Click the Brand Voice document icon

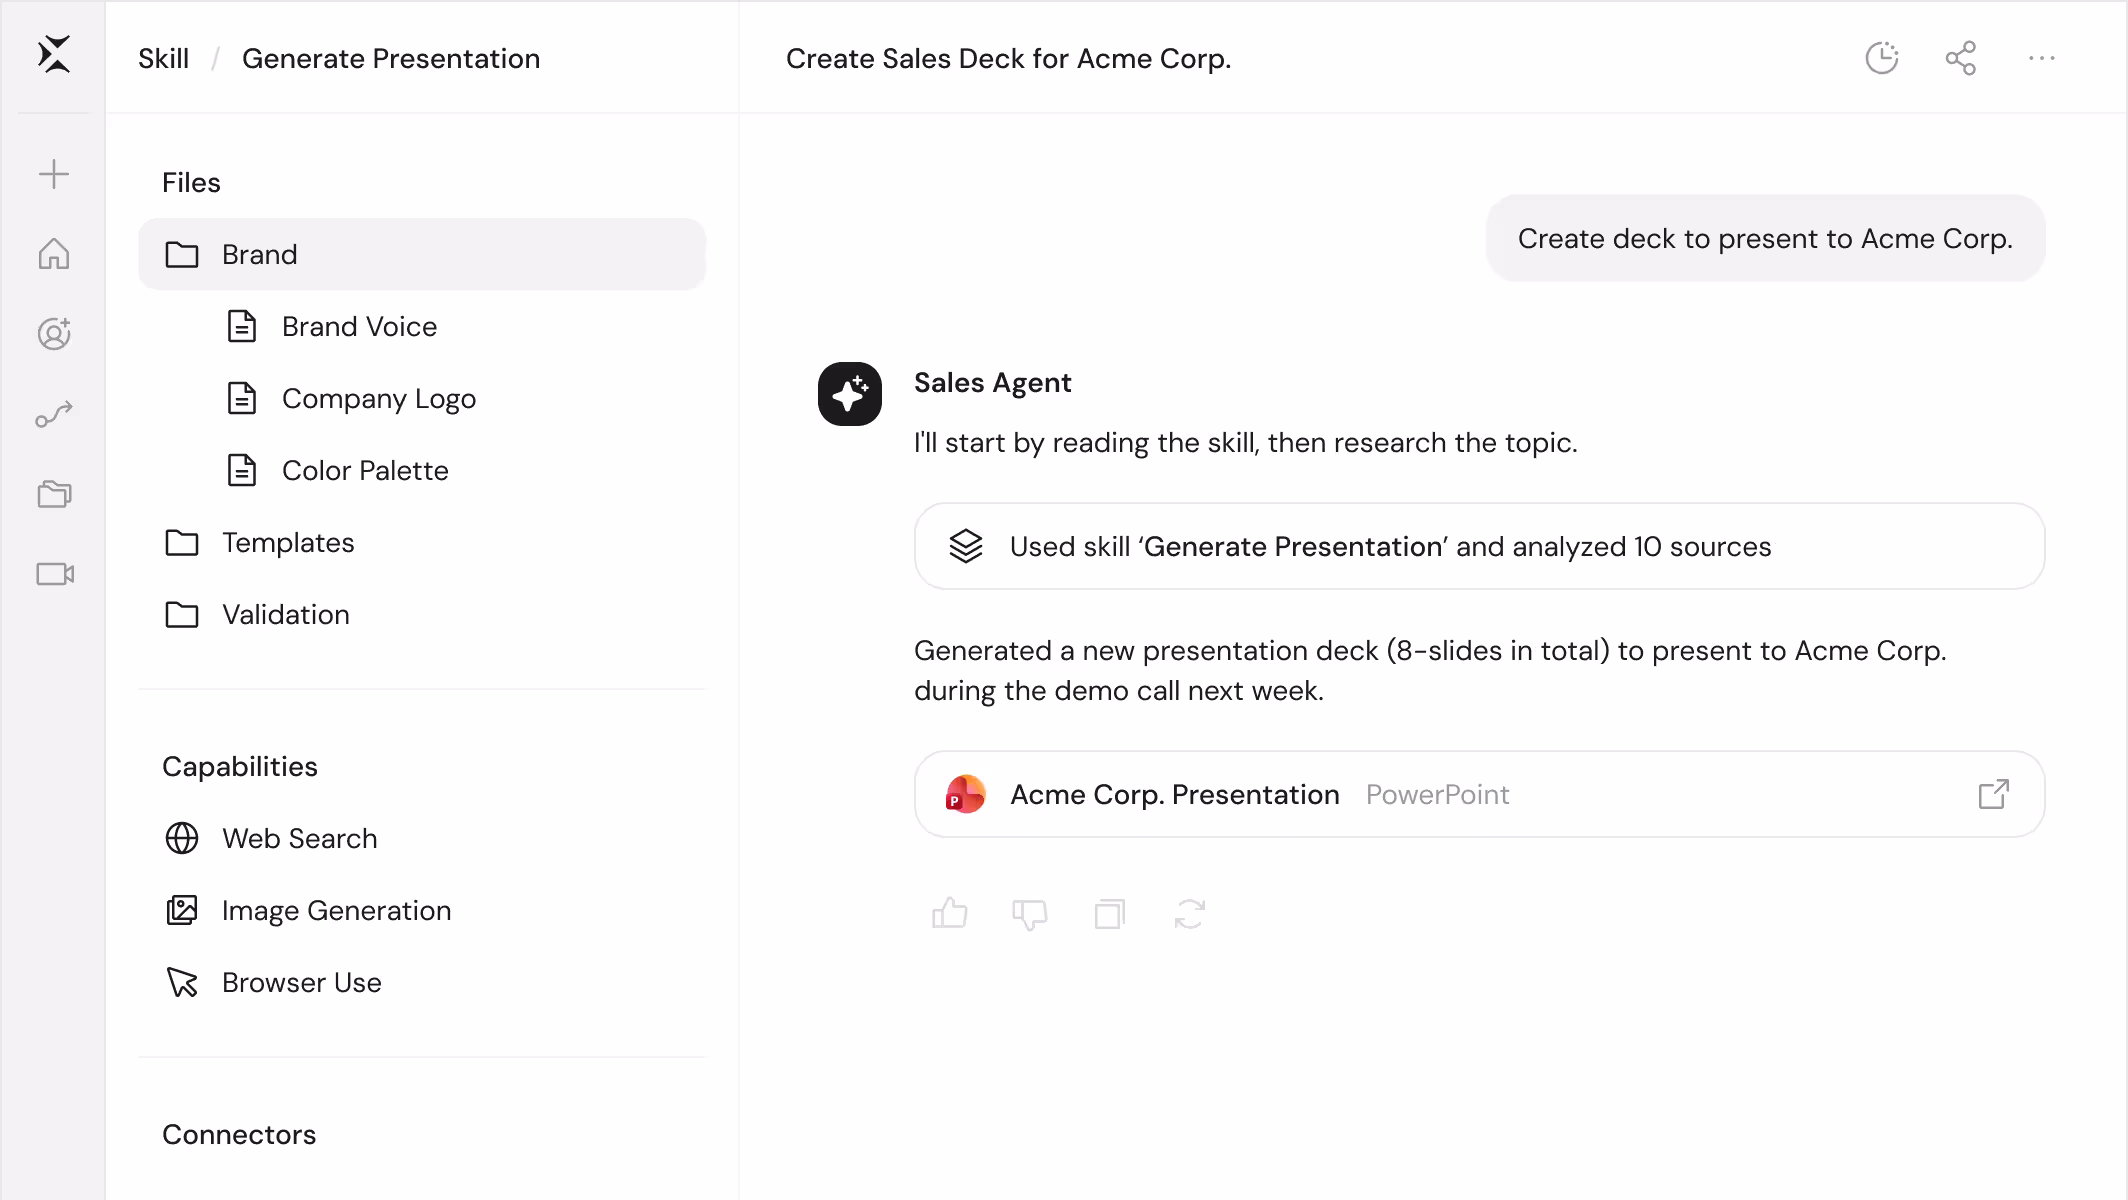coord(242,326)
